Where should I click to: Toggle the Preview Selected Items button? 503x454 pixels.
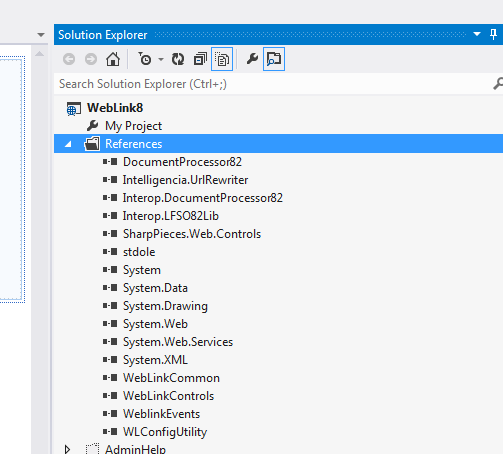(274, 59)
